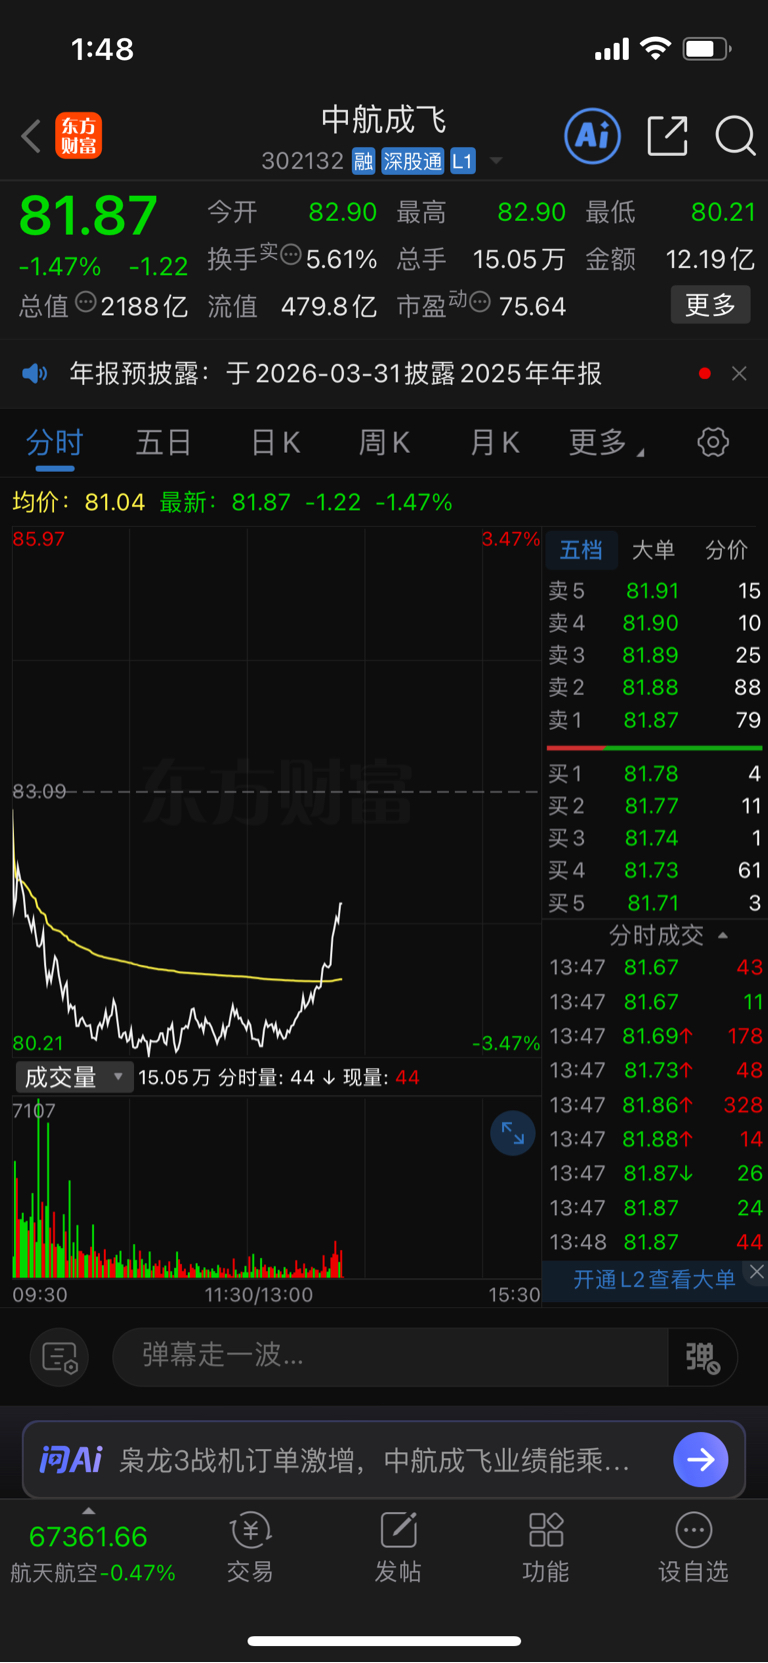The width and height of the screenshot is (768, 1663).
Task: Tap the 13:47 81.69 178 trade row
Action: (656, 1036)
